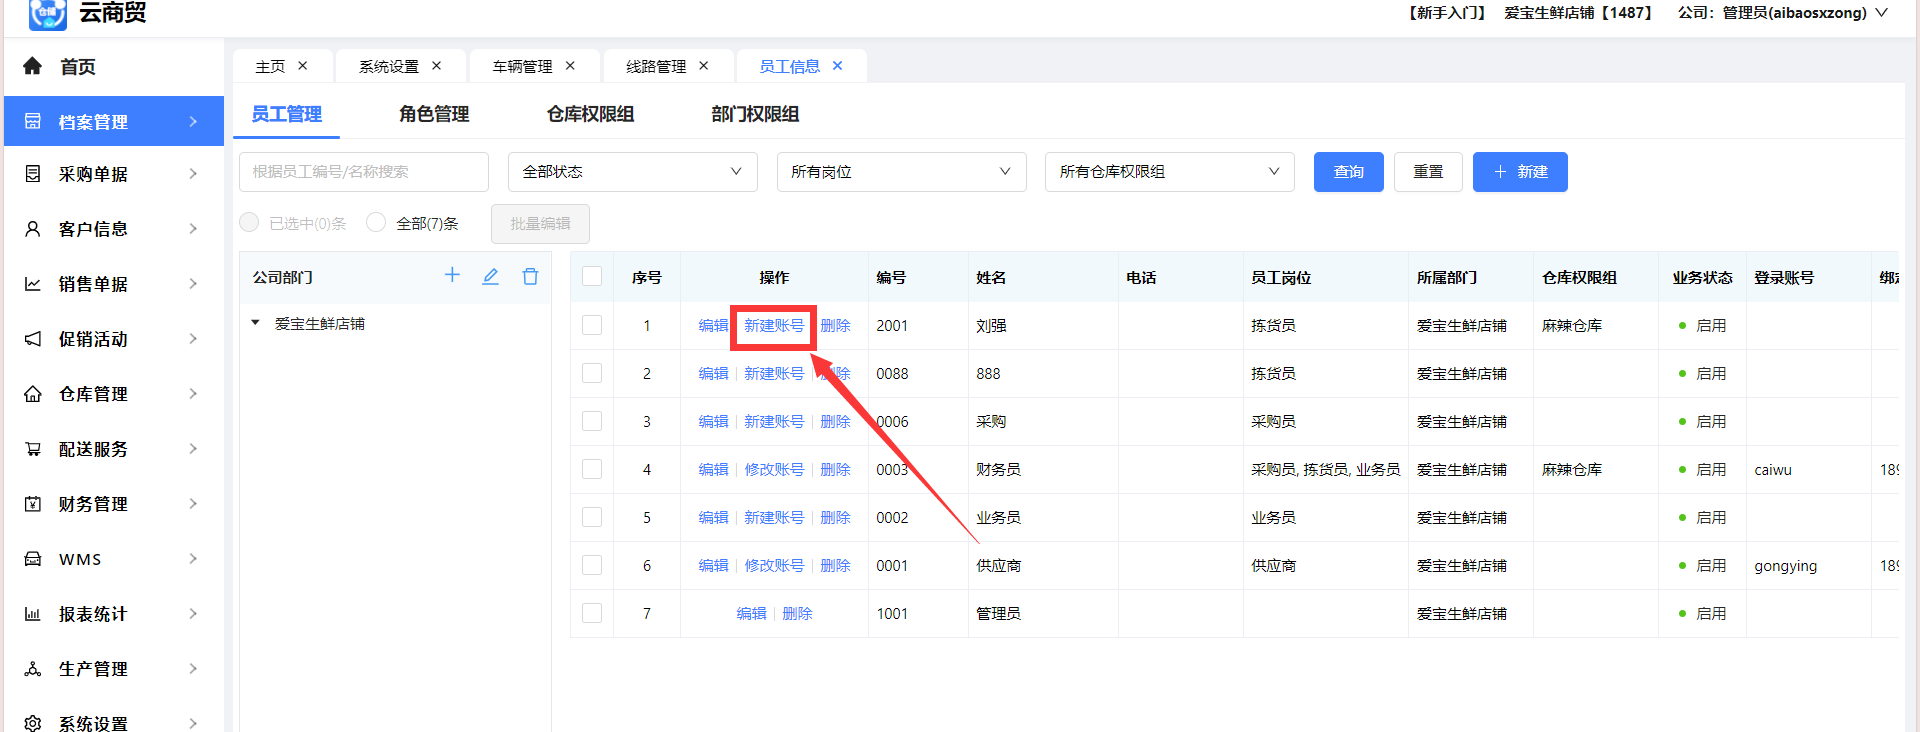Screen dimensions: 1920x732
Task: Collapse the 爱宝生鲜店铺 tree node
Action: tap(256, 323)
